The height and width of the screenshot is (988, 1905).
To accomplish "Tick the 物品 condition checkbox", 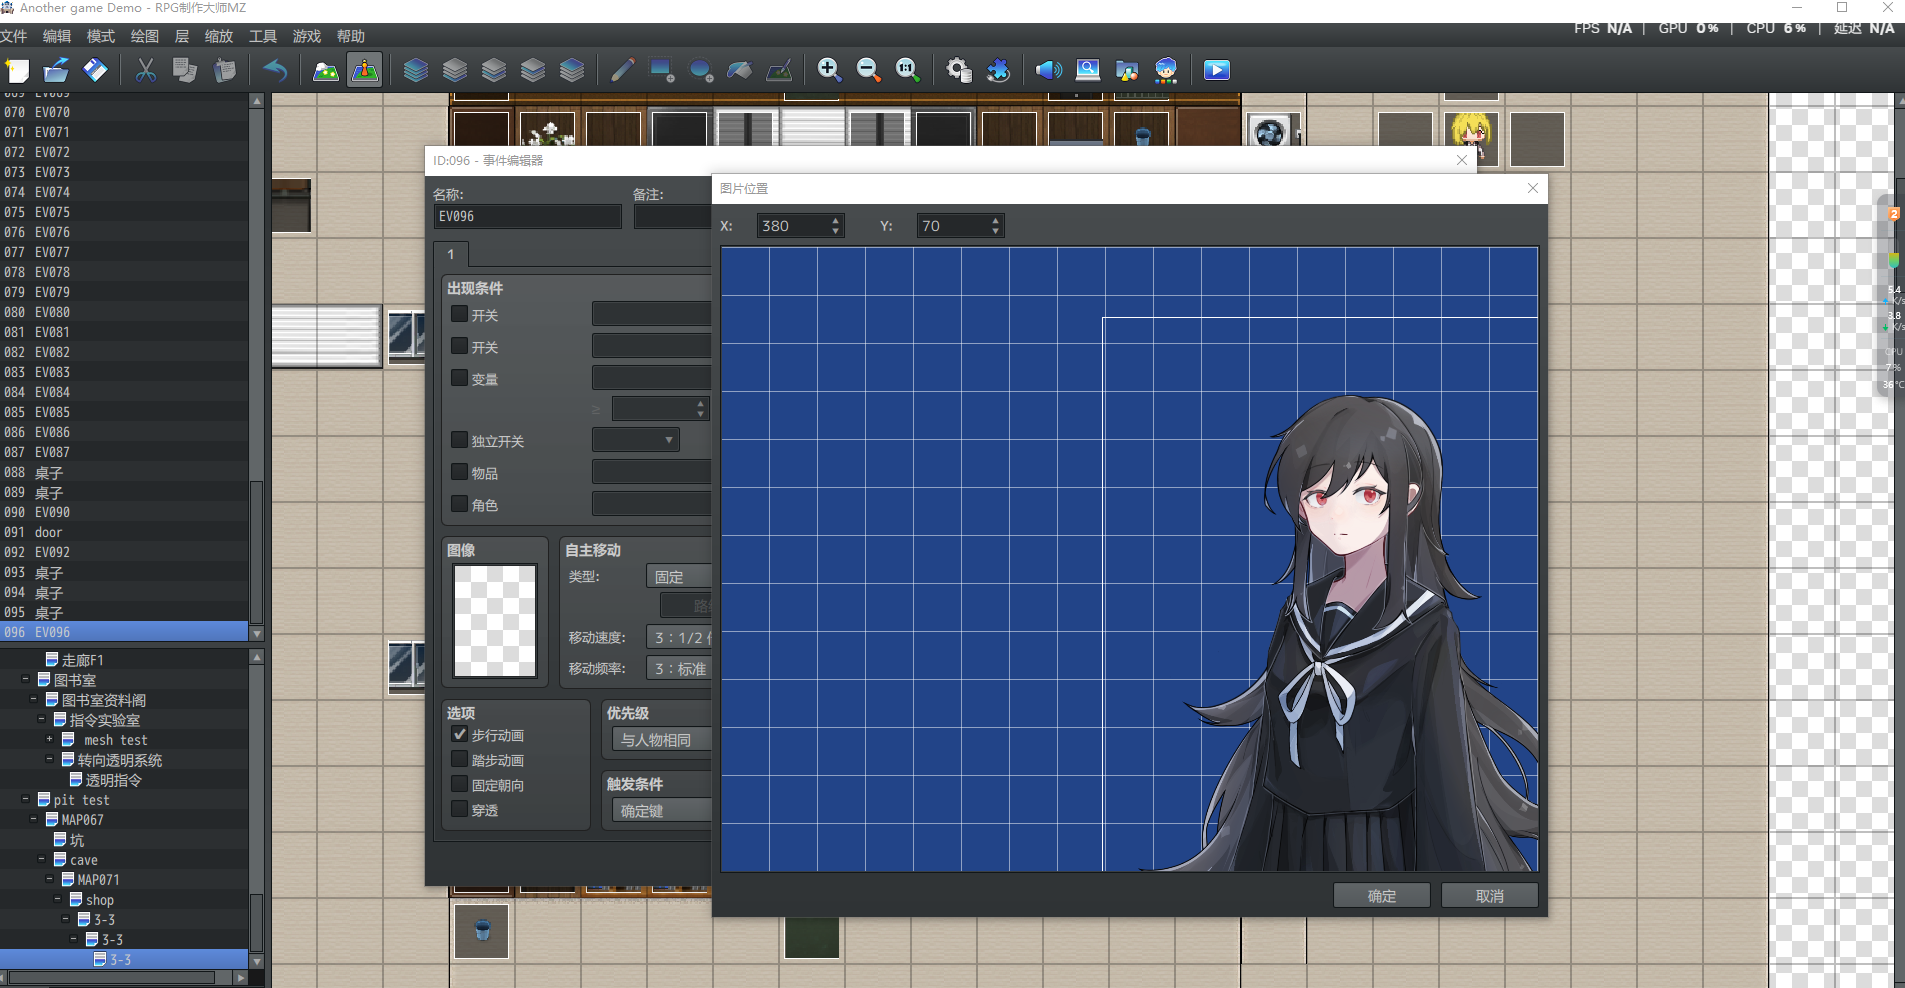I will (x=460, y=472).
